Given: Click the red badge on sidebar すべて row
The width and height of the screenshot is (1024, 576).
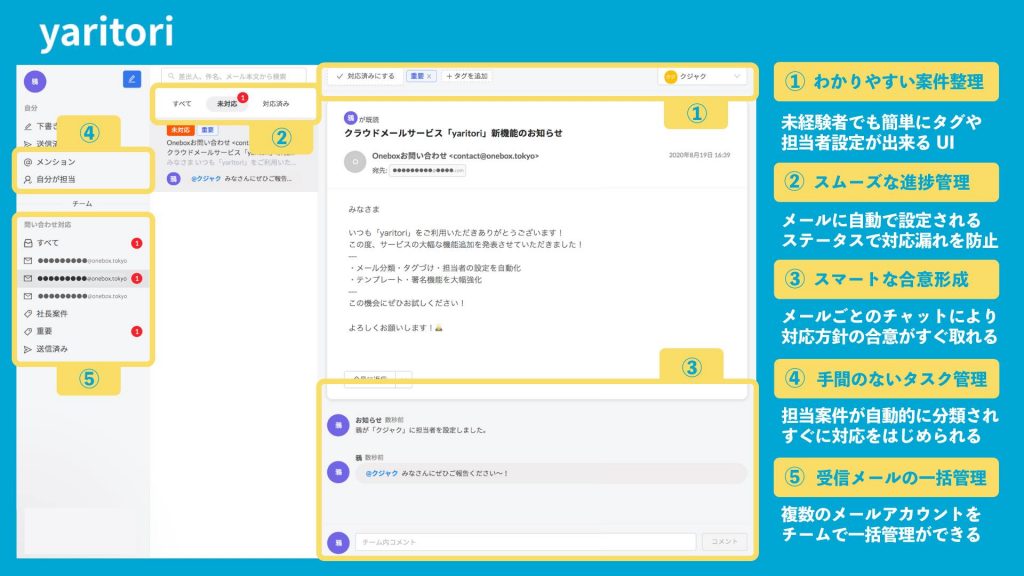Looking at the screenshot, I should point(136,243).
